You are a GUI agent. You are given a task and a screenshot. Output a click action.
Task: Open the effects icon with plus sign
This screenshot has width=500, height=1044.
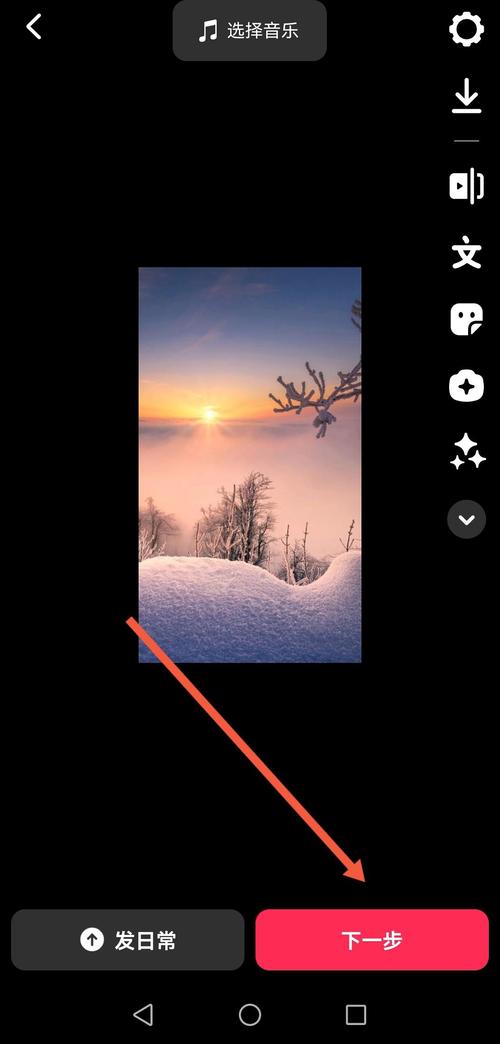tap(466, 386)
